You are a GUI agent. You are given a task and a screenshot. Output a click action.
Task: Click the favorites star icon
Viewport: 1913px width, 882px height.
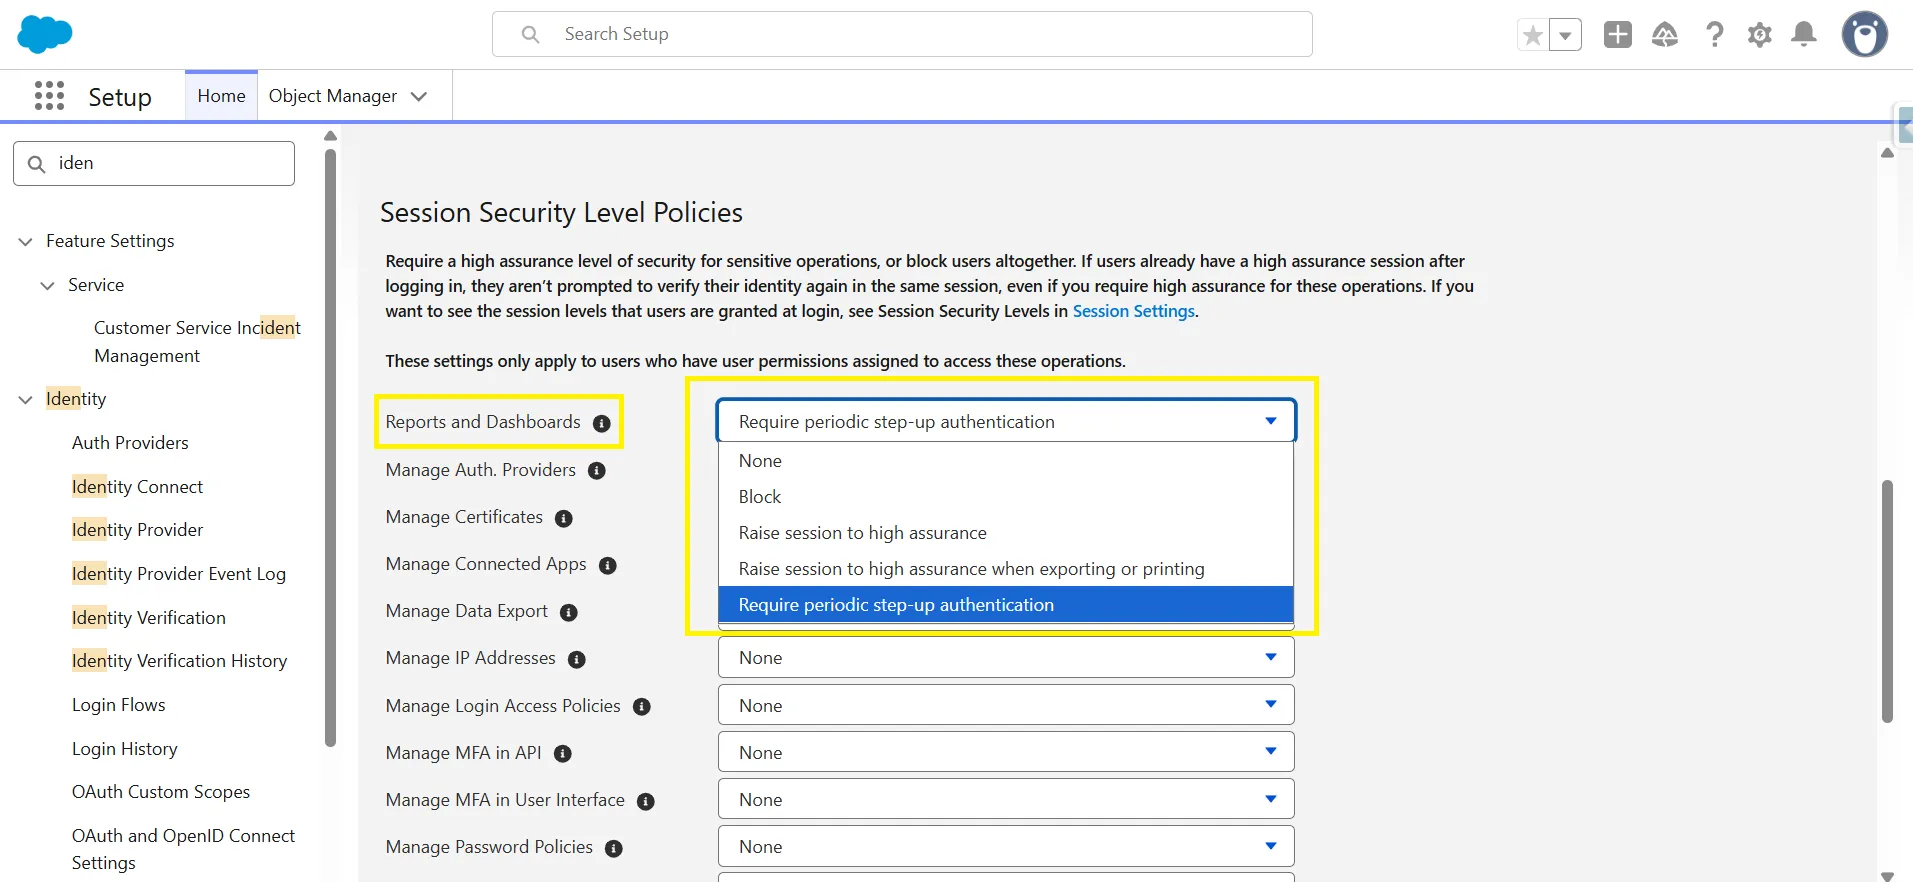tap(1533, 35)
